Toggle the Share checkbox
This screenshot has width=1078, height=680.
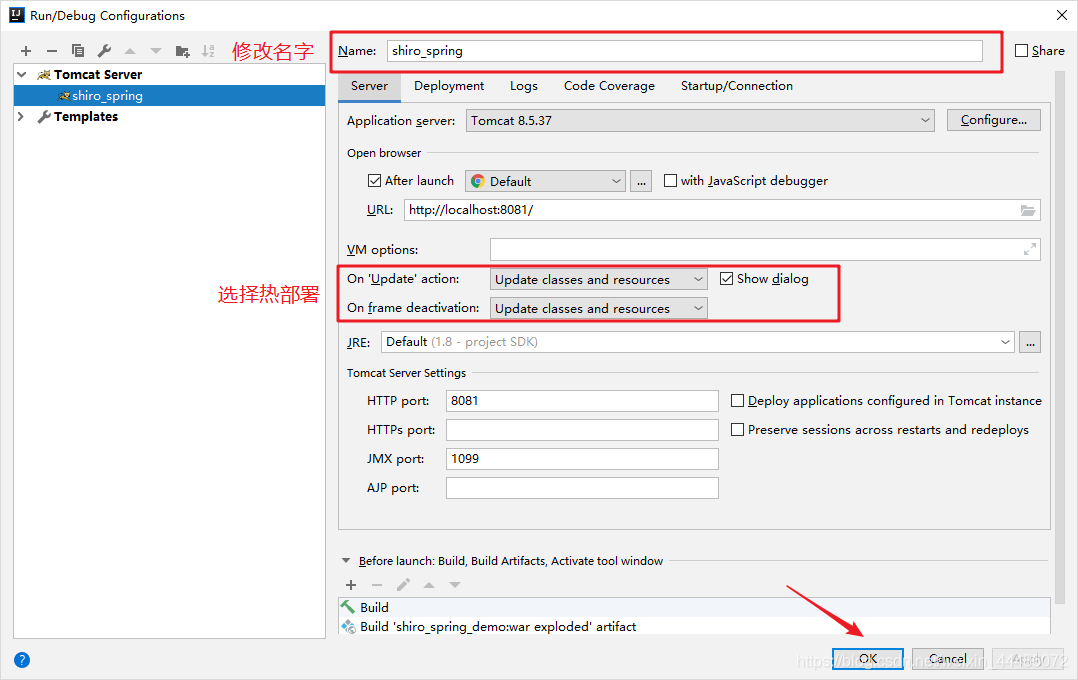(1022, 51)
